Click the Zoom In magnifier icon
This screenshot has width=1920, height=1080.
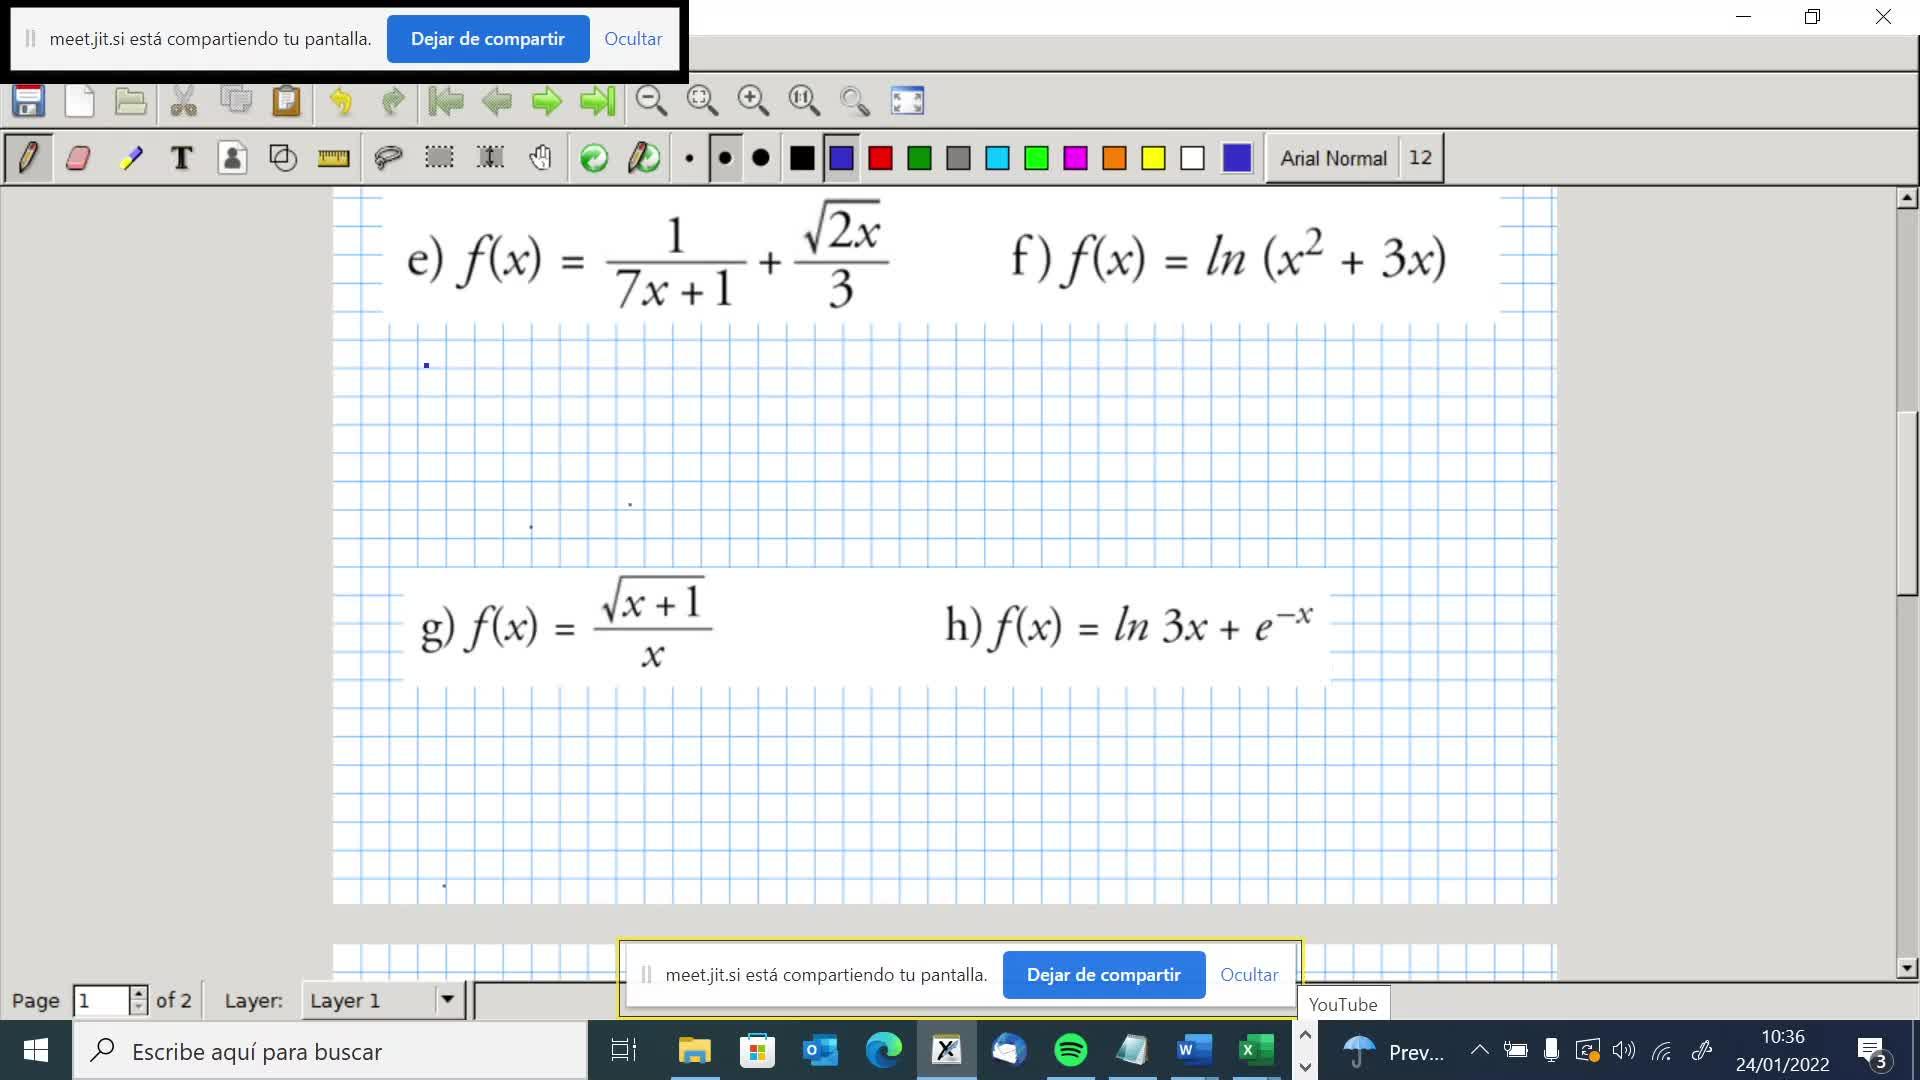pos(753,100)
